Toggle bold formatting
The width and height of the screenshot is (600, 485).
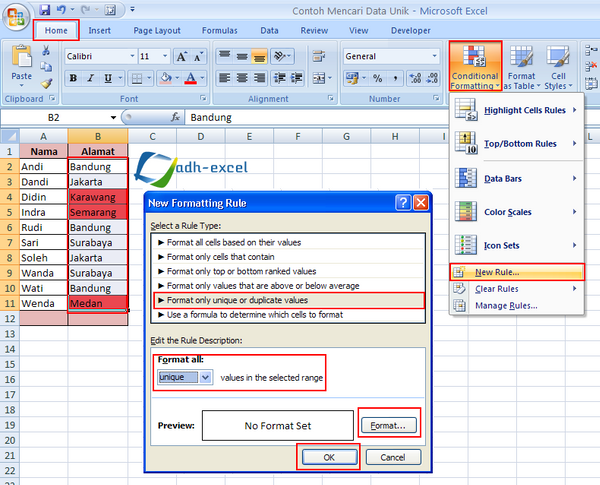tap(73, 78)
